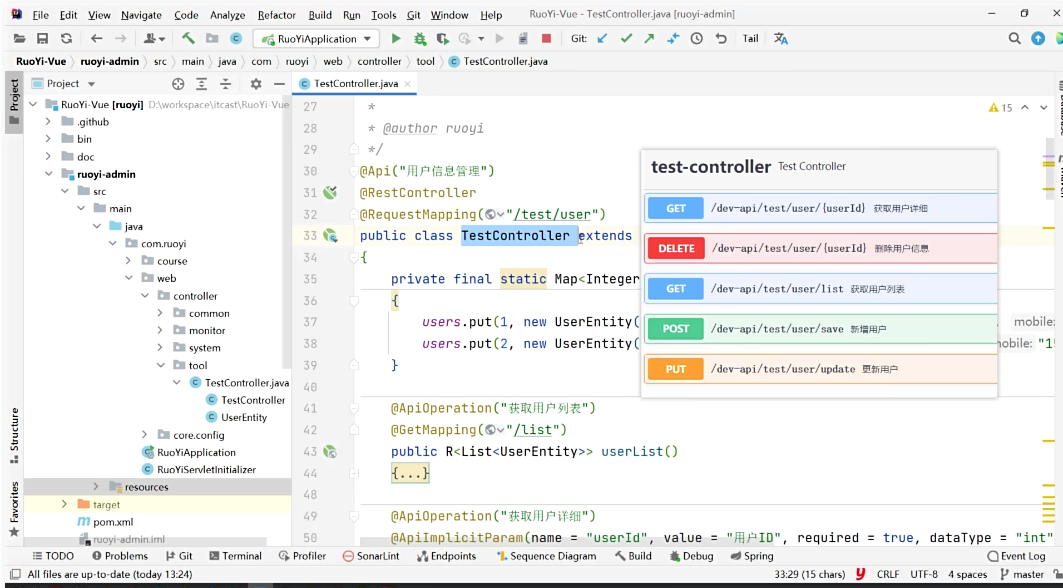This screenshot has height=588, width=1063.
Task: Collapse the ruoyi-admin module
Action: [x=48, y=174]
